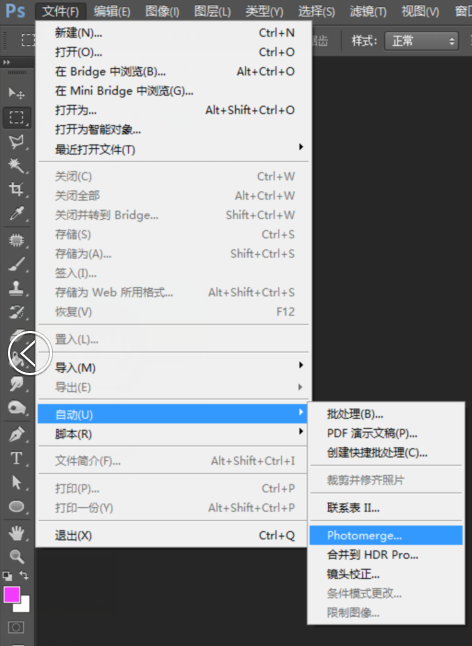
Task: Select the Brush tool
Action: pyautogui.click(x=16, y=264)
